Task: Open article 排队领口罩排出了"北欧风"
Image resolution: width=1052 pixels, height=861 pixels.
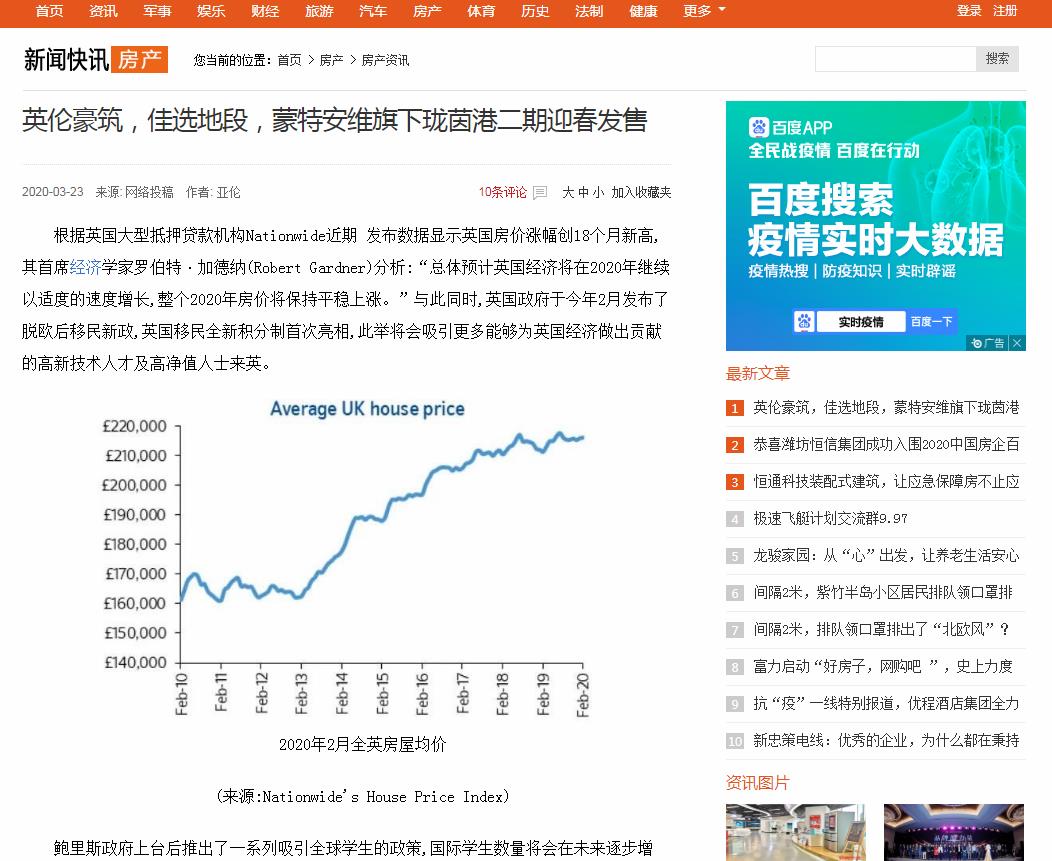Action: (881, 629)
